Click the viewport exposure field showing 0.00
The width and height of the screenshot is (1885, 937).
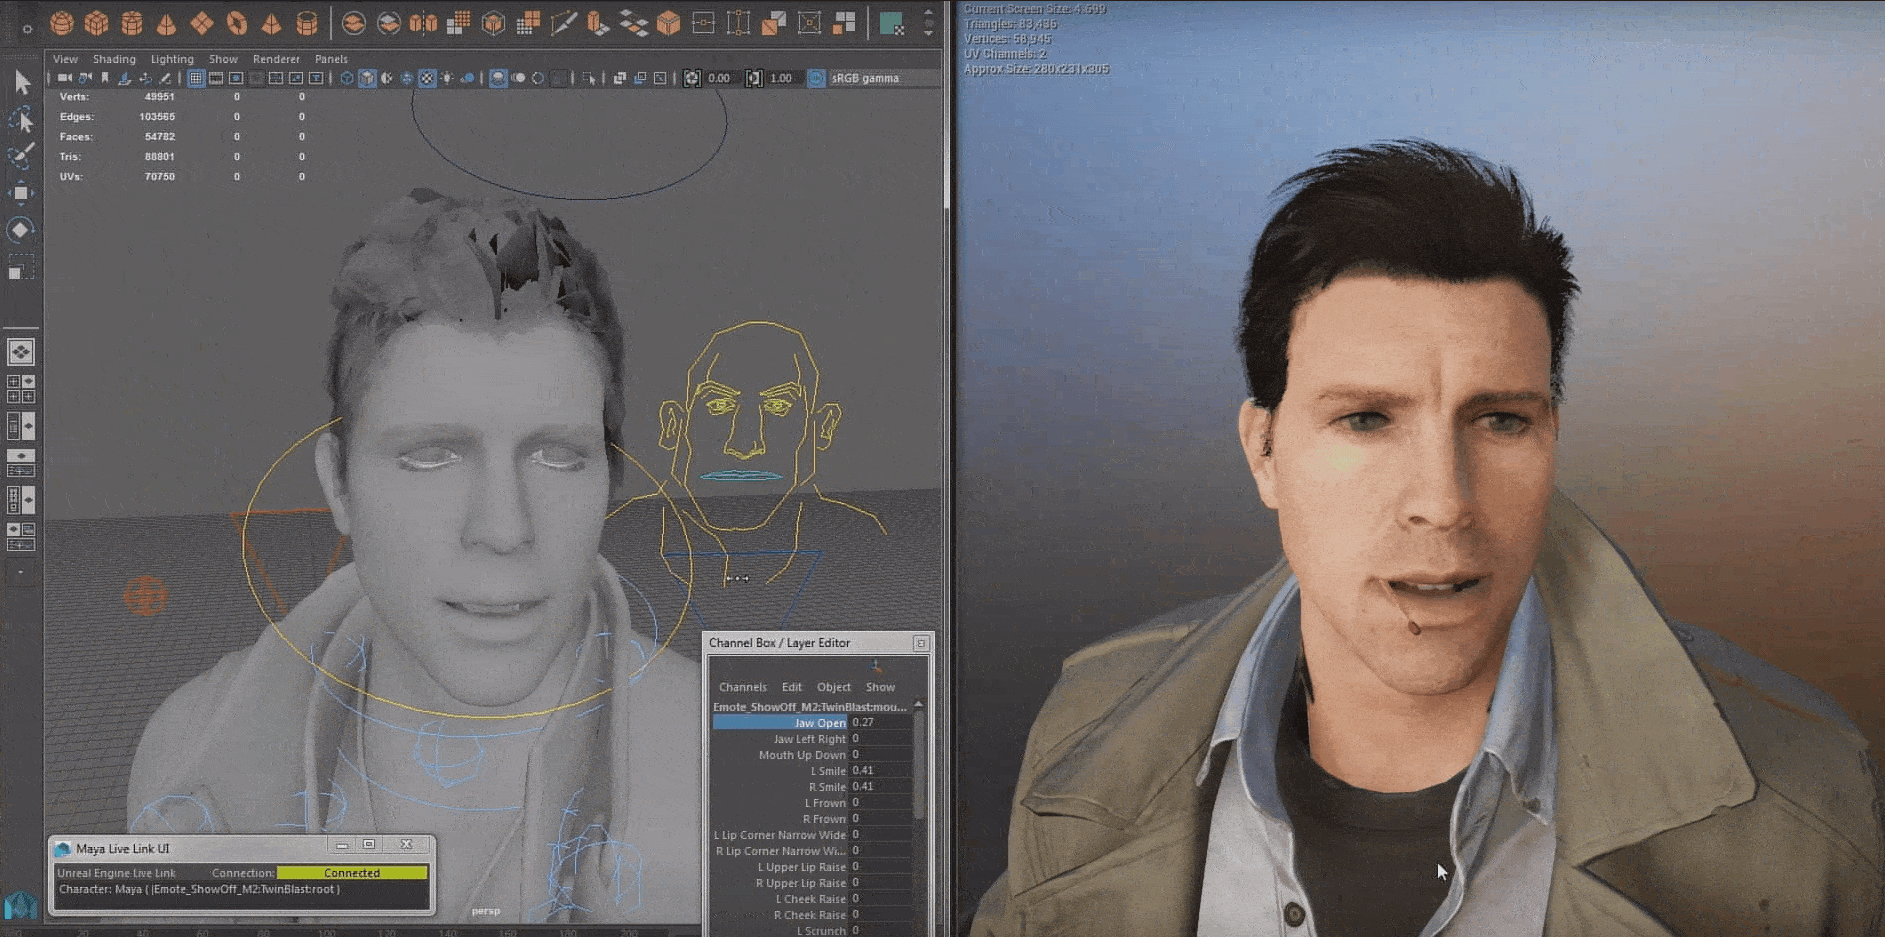720,78
